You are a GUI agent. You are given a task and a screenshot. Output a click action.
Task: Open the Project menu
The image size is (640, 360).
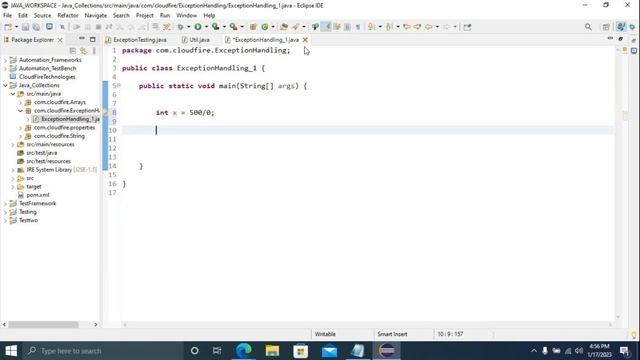coord(144,16)
